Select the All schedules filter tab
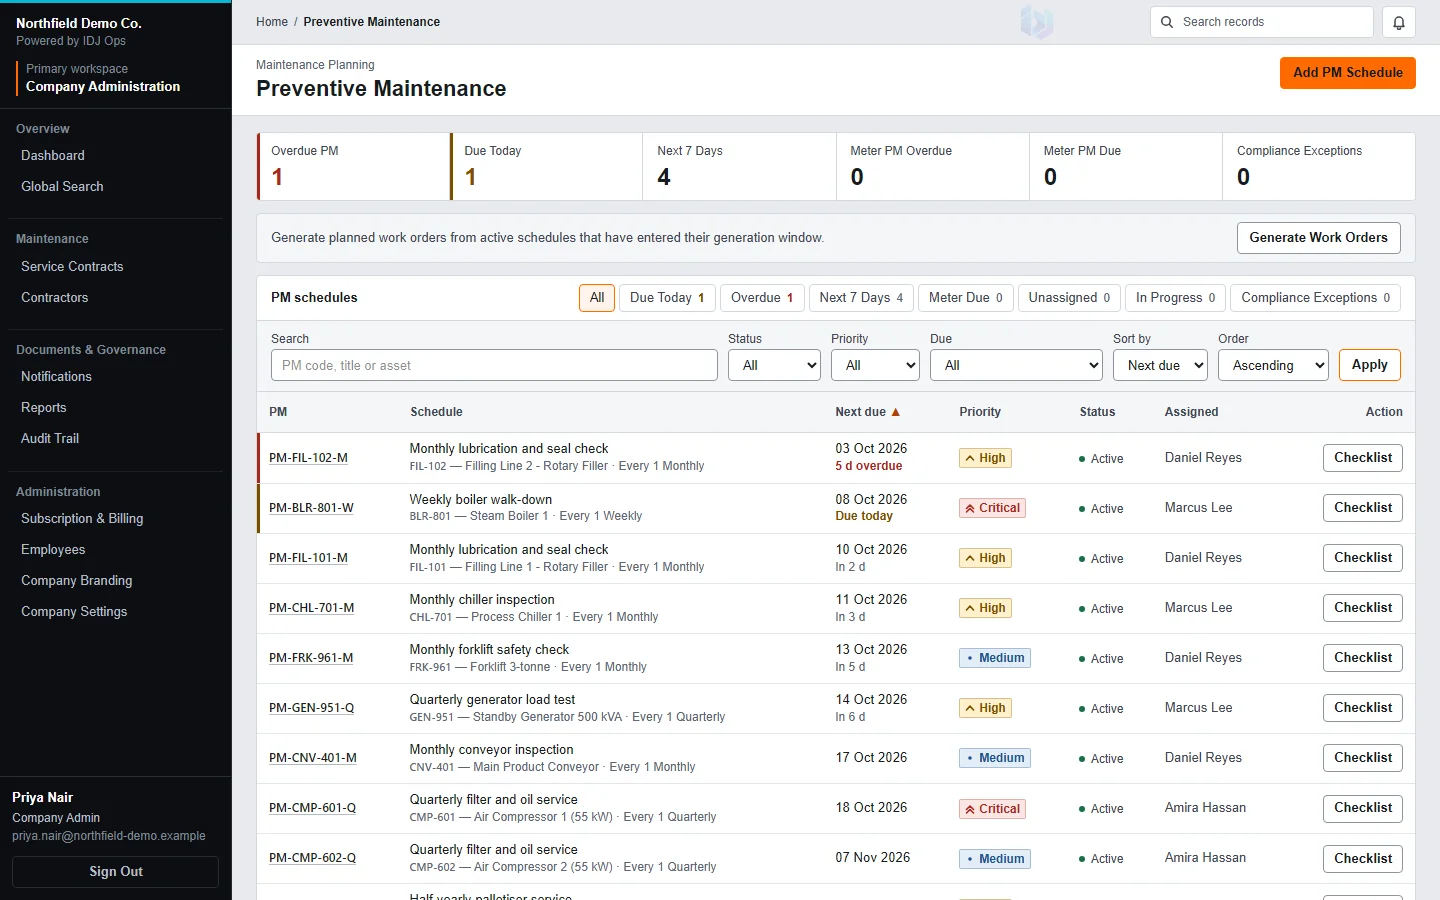Image resolution: width=1440 pixels, height=900 pixels. pos(597,298)
